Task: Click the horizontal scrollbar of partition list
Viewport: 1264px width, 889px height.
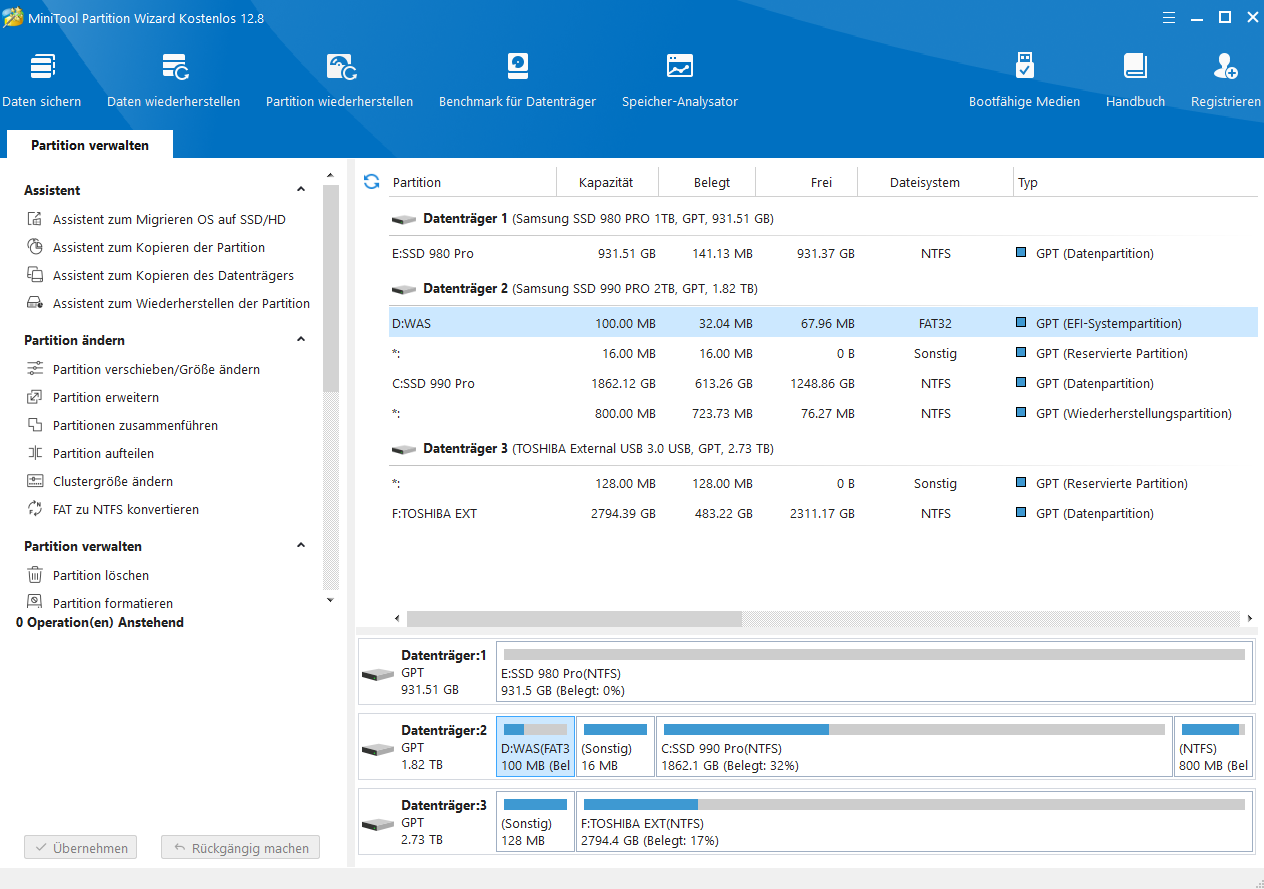Action: click(x=574, y=619)
